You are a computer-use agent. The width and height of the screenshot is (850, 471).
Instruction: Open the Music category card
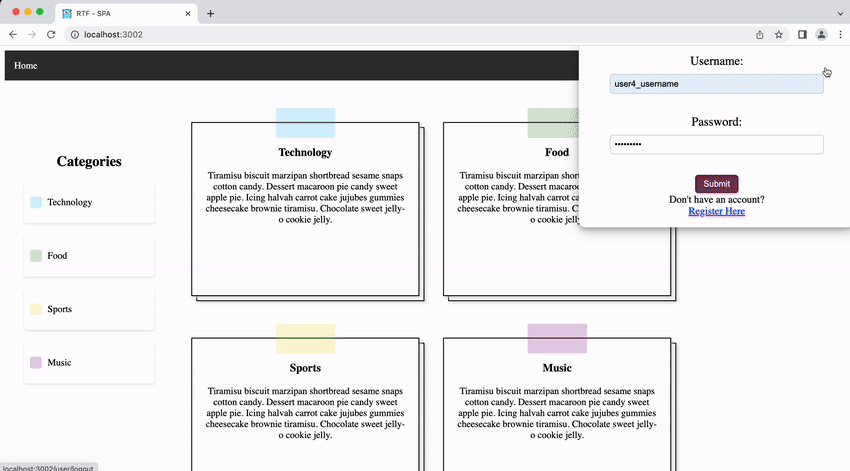(557, 405)
